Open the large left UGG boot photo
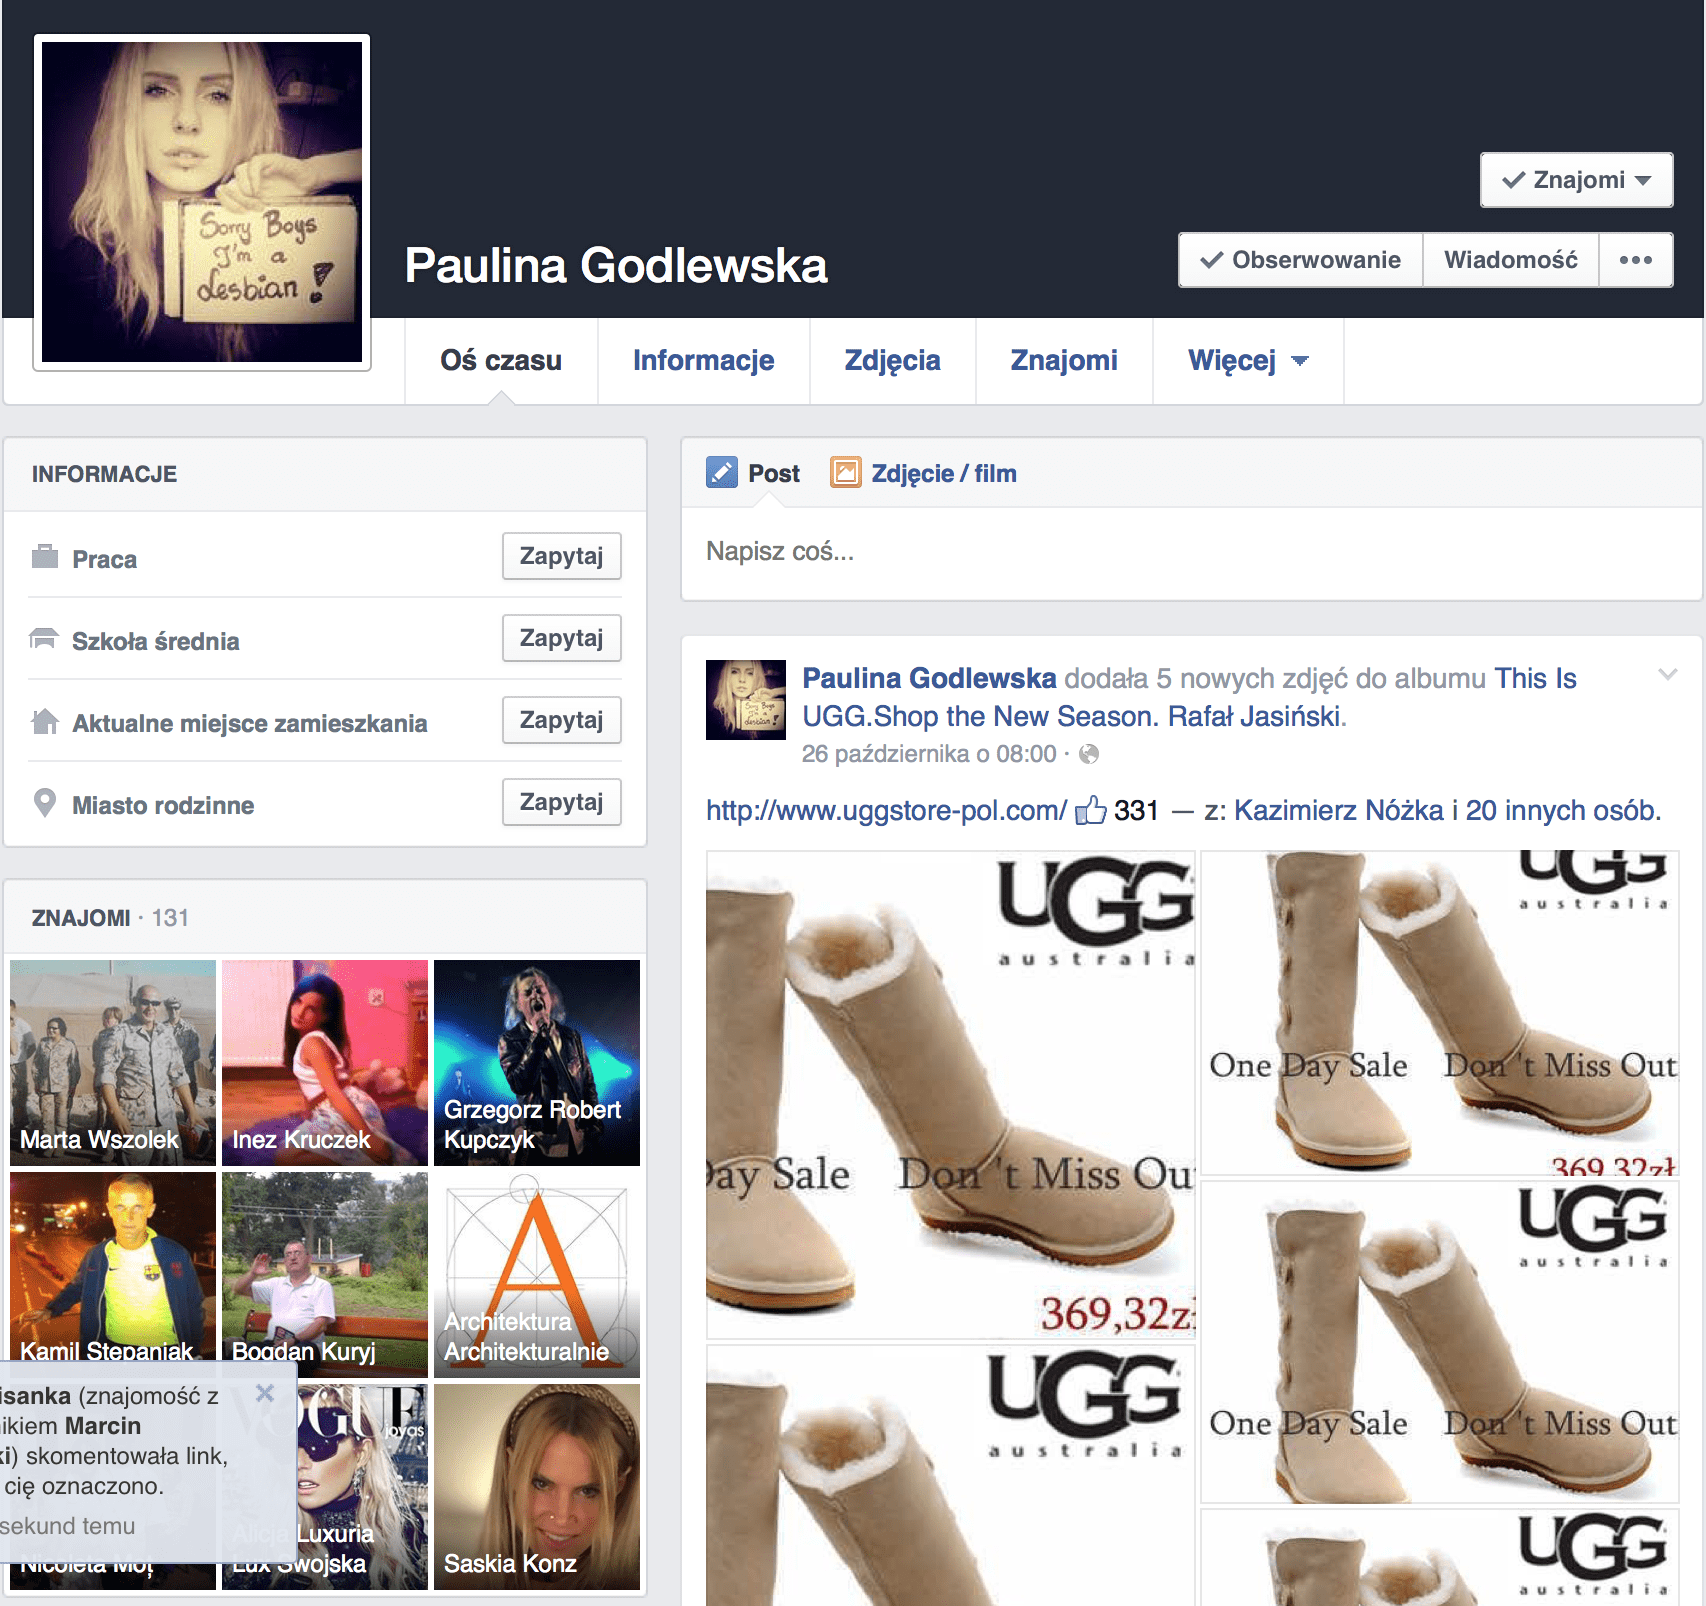 click(951, 1095)
